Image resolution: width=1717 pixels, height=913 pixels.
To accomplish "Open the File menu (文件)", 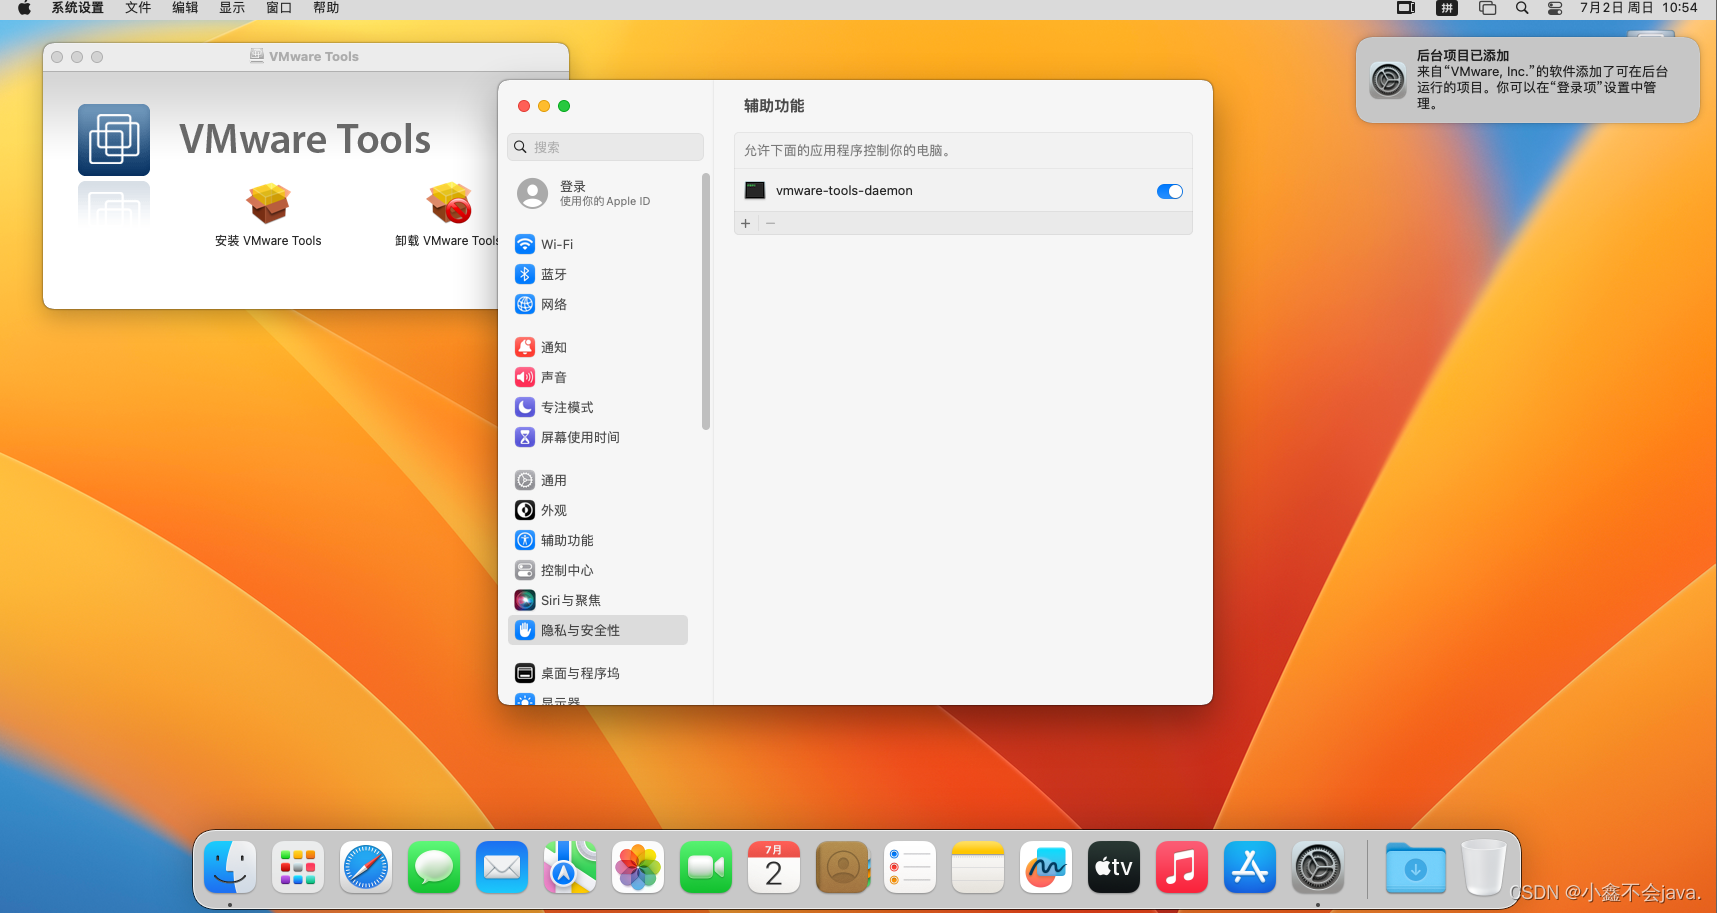I will [138, 8].
